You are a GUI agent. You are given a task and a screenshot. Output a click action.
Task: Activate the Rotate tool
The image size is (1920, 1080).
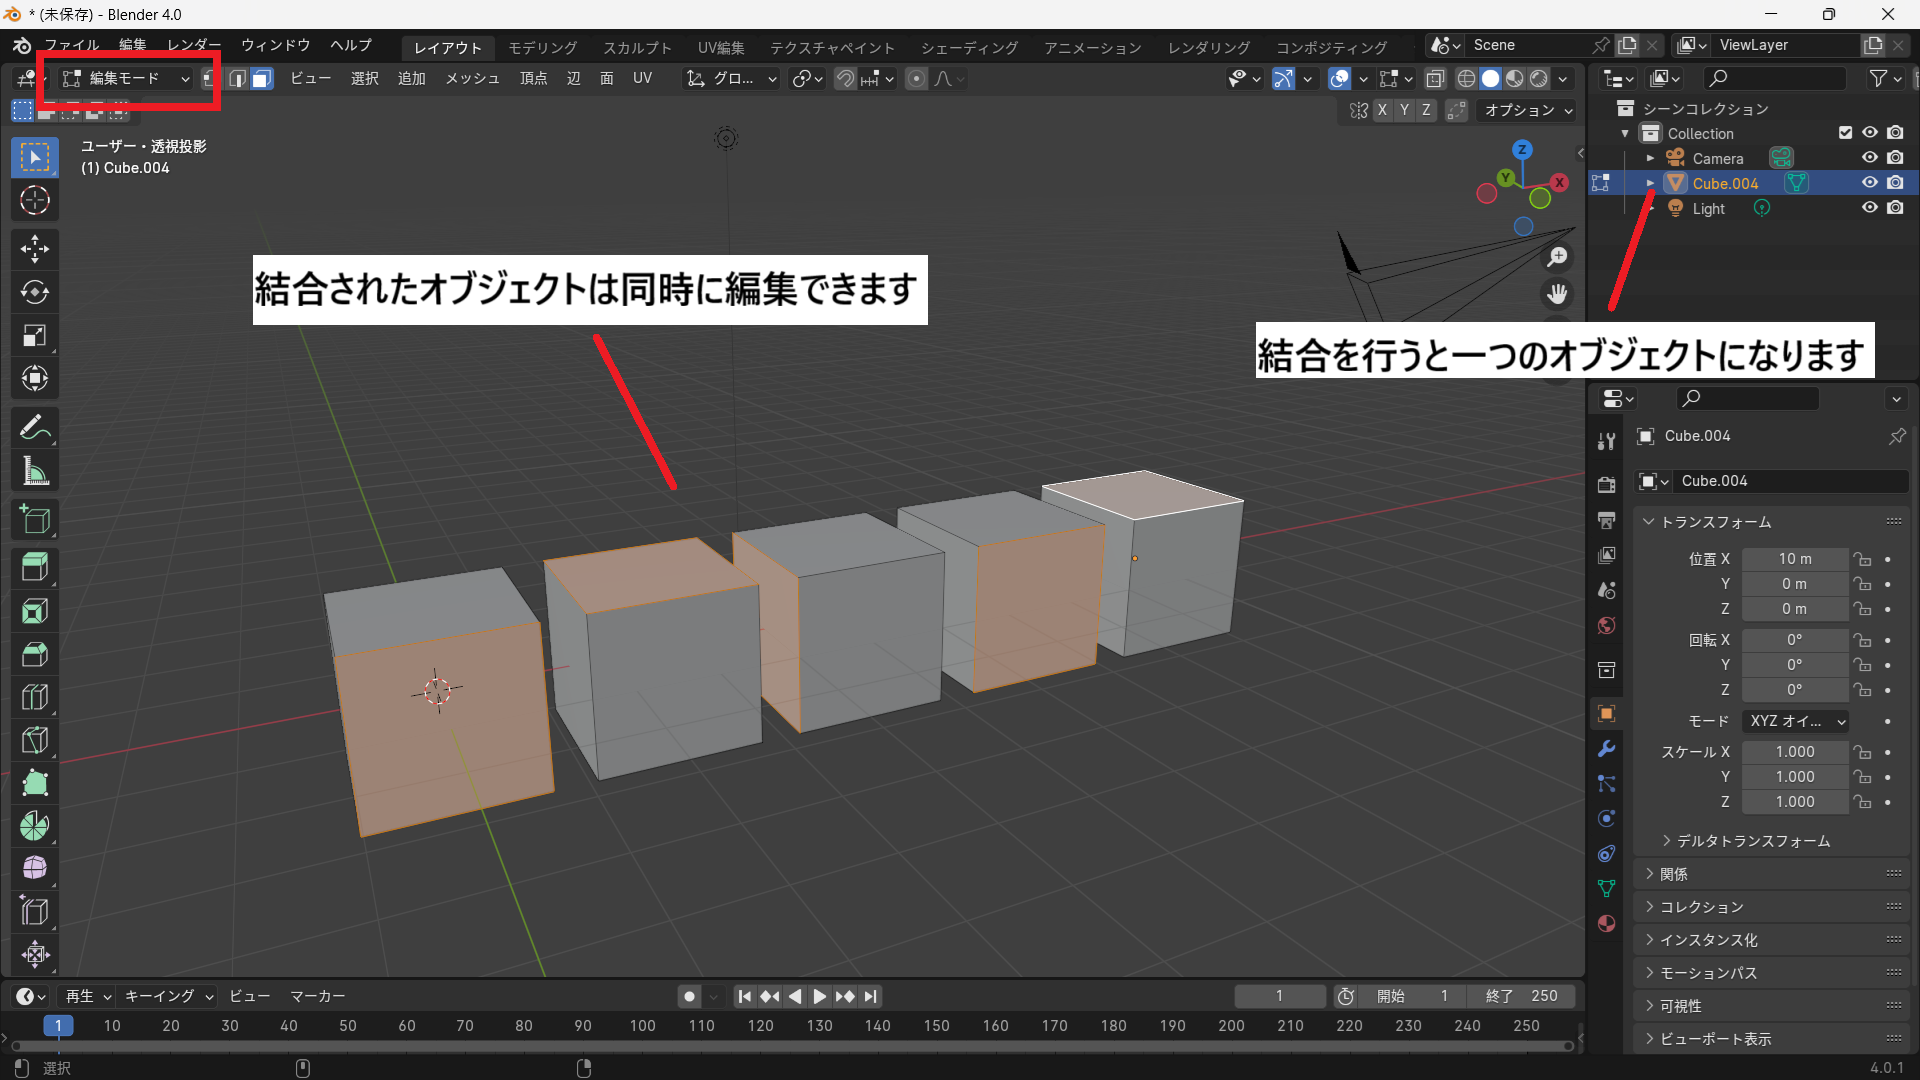coord(35,292)
